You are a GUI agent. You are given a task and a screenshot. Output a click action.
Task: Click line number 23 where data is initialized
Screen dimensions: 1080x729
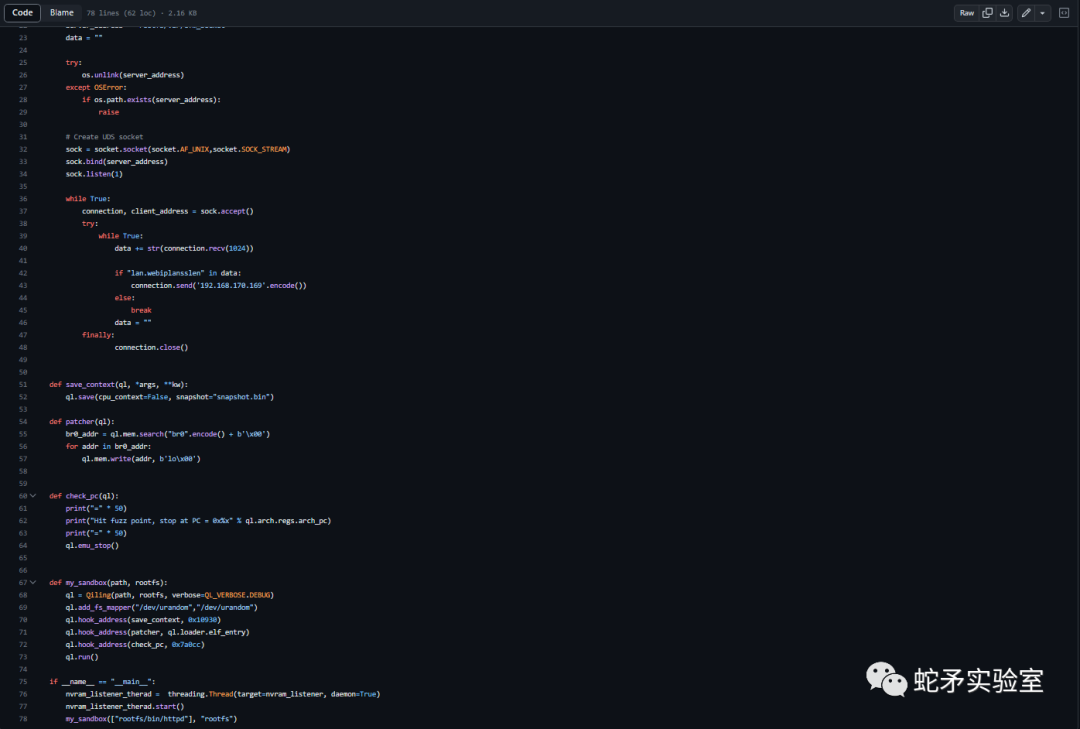pos(22,37)
